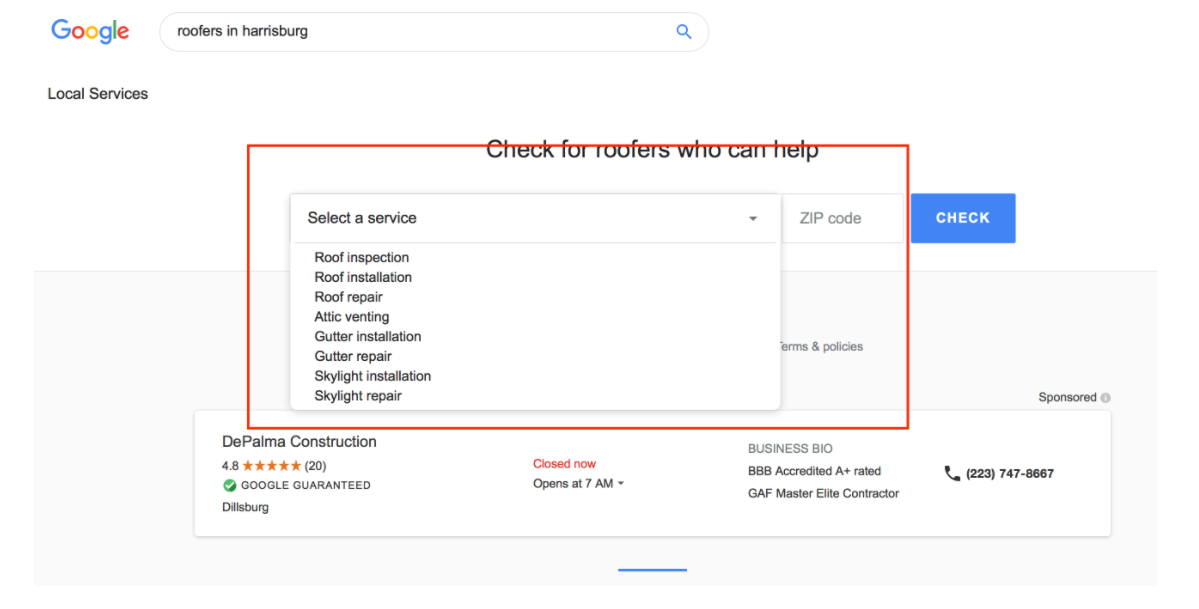Choose the Skylight installation option
This screenshot has width=1199, height=609.
pos(373,376)
